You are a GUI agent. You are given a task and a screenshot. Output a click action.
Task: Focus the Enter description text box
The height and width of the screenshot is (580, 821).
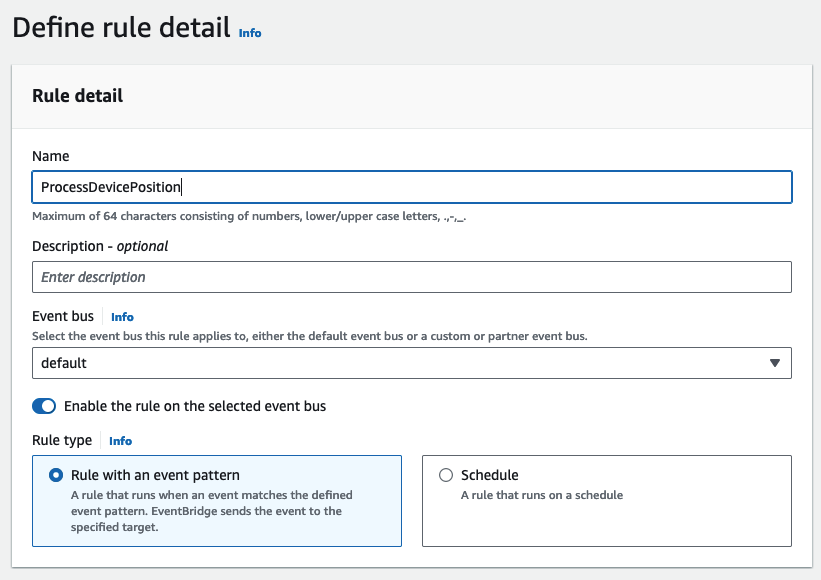pos(411,277)
